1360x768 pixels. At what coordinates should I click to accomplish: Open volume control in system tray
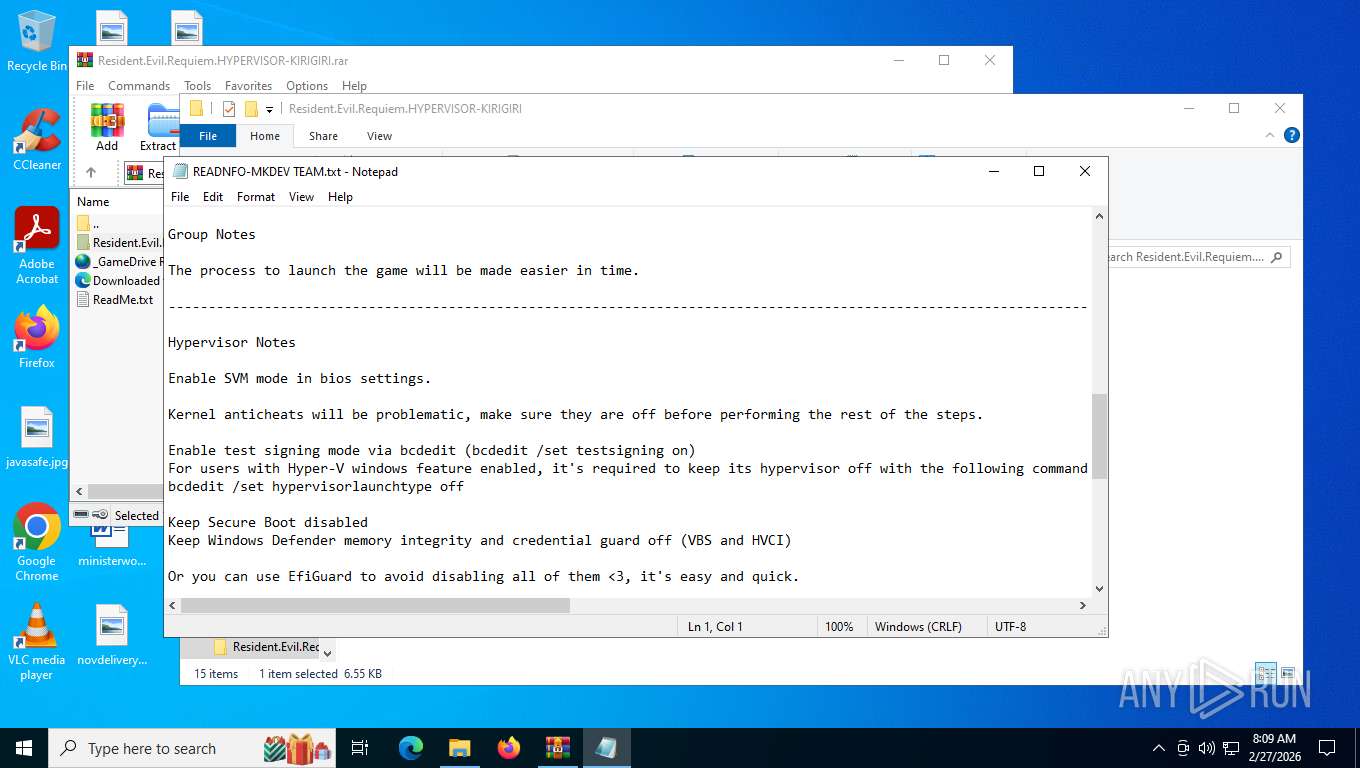1205,748
